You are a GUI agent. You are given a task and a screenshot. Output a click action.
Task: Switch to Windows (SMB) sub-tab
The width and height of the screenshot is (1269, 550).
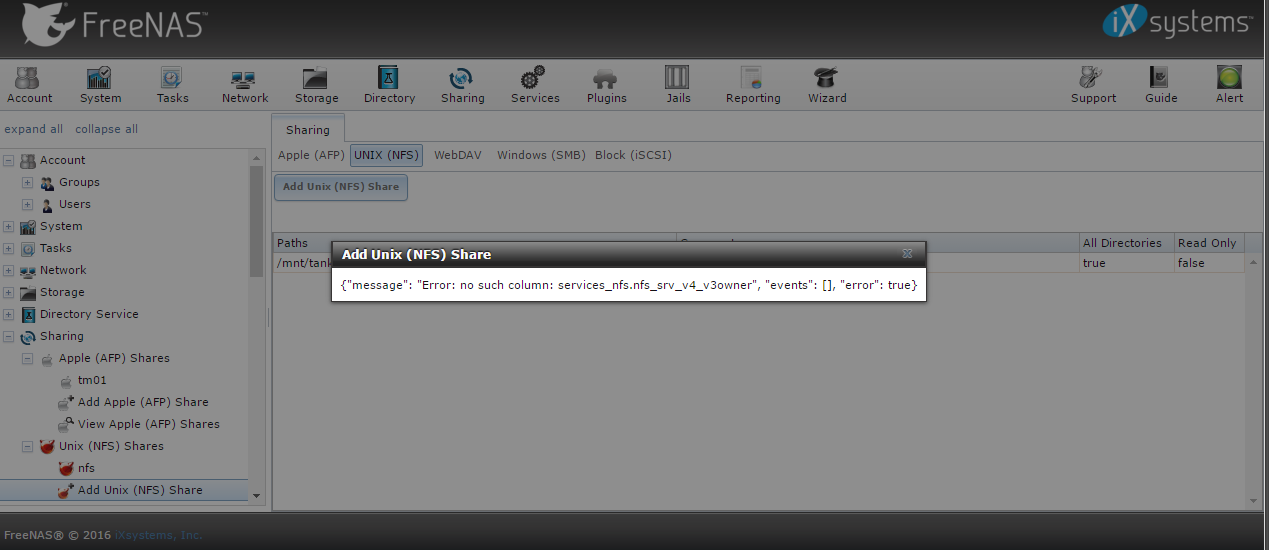[541, 155]
